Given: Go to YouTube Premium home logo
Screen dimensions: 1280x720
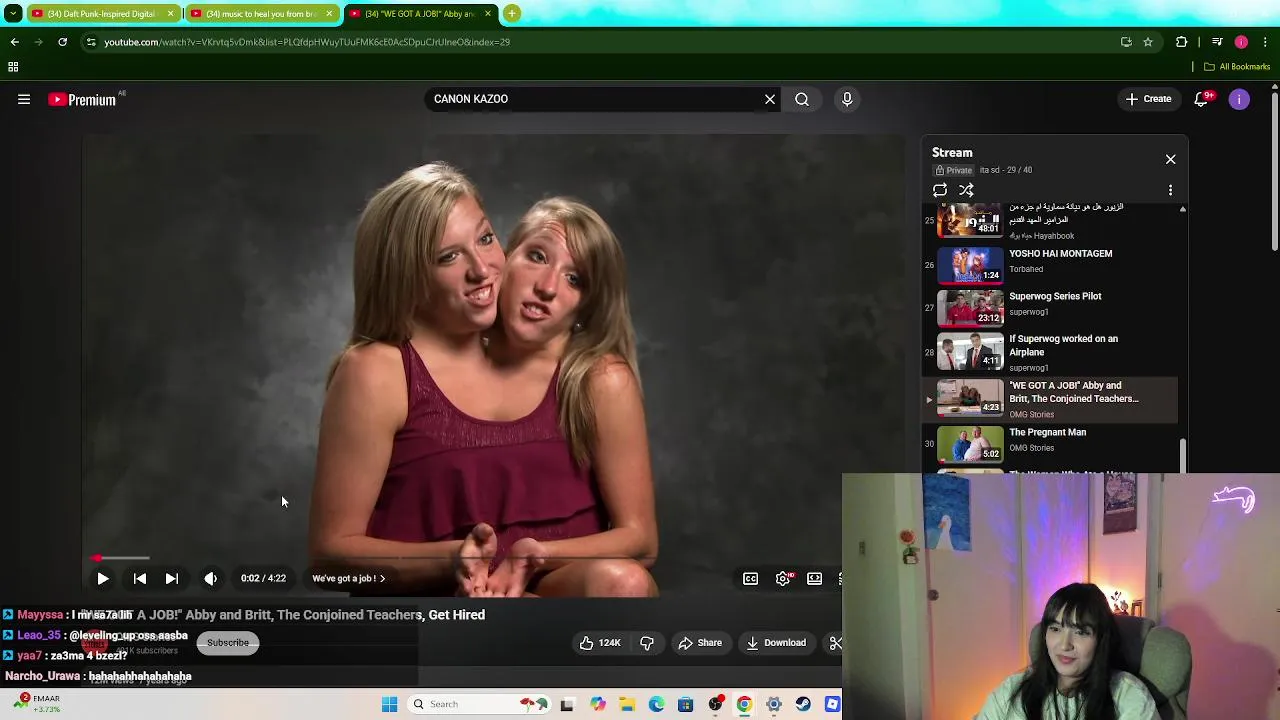Looking at the screenshot, I should [x=82, y=99].
